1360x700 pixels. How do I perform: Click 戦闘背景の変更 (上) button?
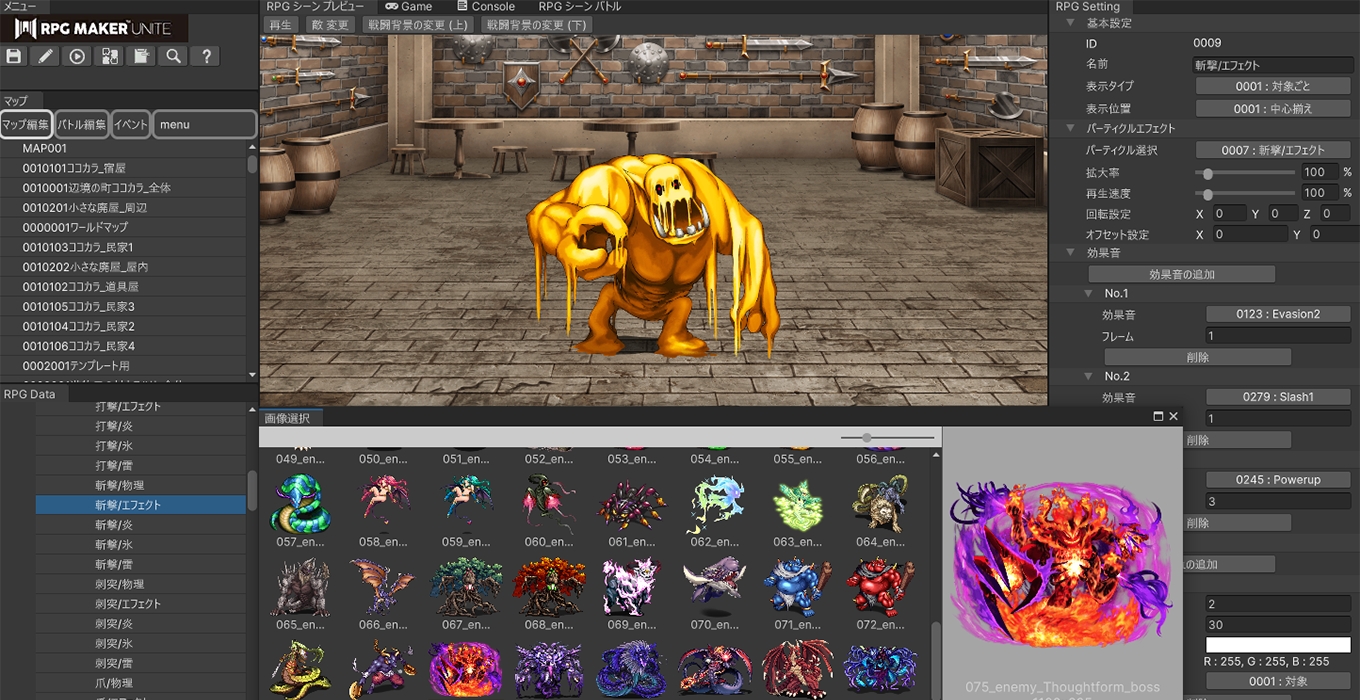417,25
